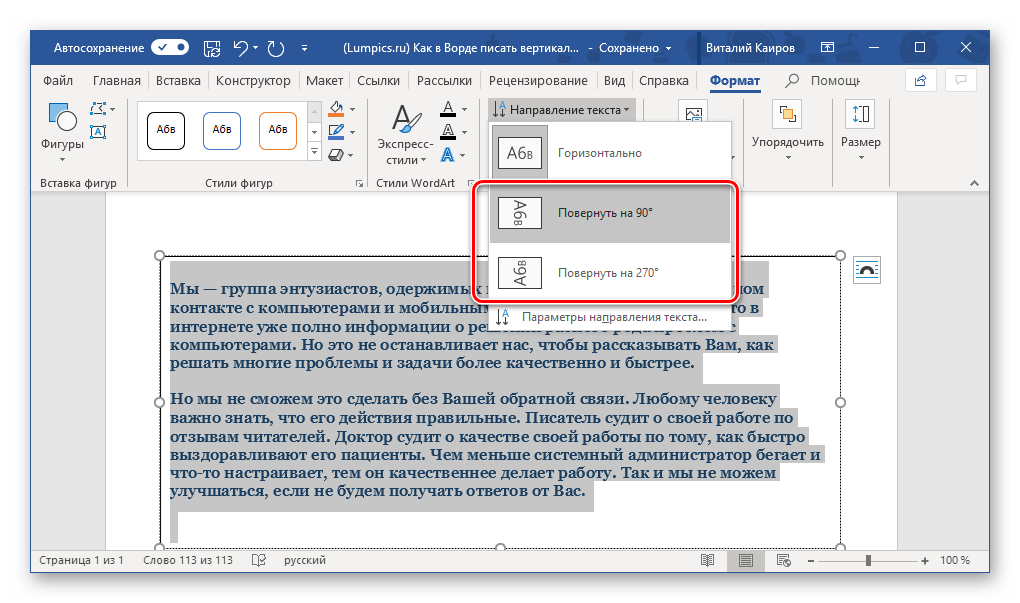Screen dimensions: 1020x603
Task: Apply the orange outline Абв shape style
Action: click(x=278, y=130)
